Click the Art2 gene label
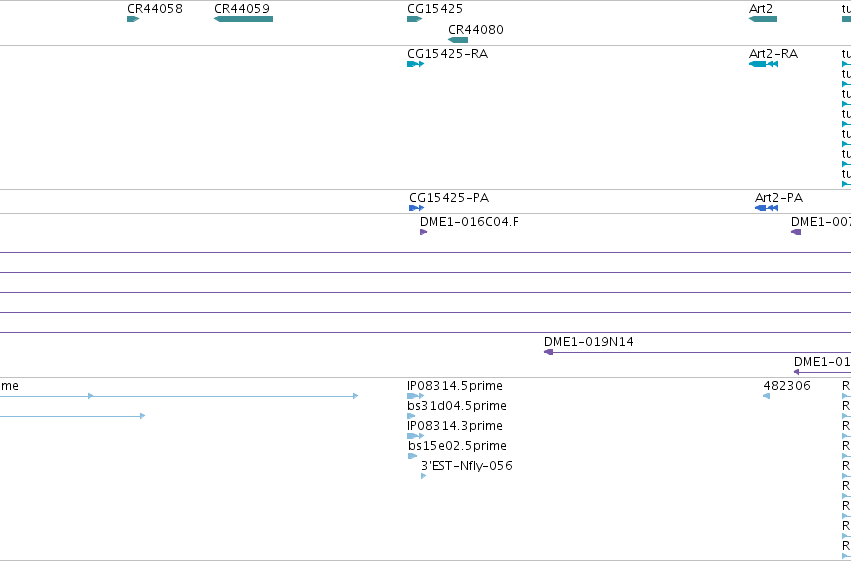Viewport: 851px width, 561px height. pyautogui.click(x=760, y=9)
